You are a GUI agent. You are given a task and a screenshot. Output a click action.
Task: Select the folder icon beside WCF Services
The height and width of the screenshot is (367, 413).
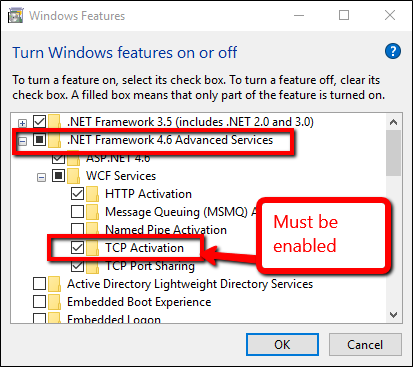(73, 176)
